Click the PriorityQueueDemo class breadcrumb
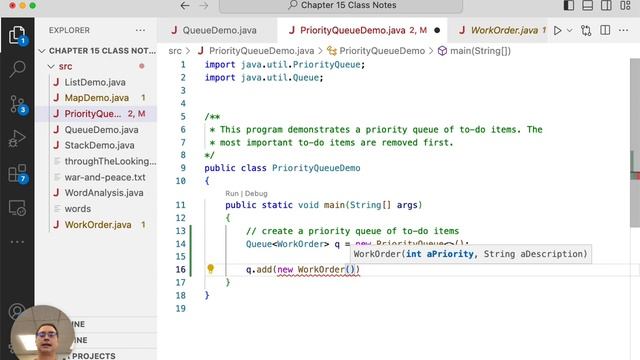This screenshot has width=640, height=360. coord(382,51)
